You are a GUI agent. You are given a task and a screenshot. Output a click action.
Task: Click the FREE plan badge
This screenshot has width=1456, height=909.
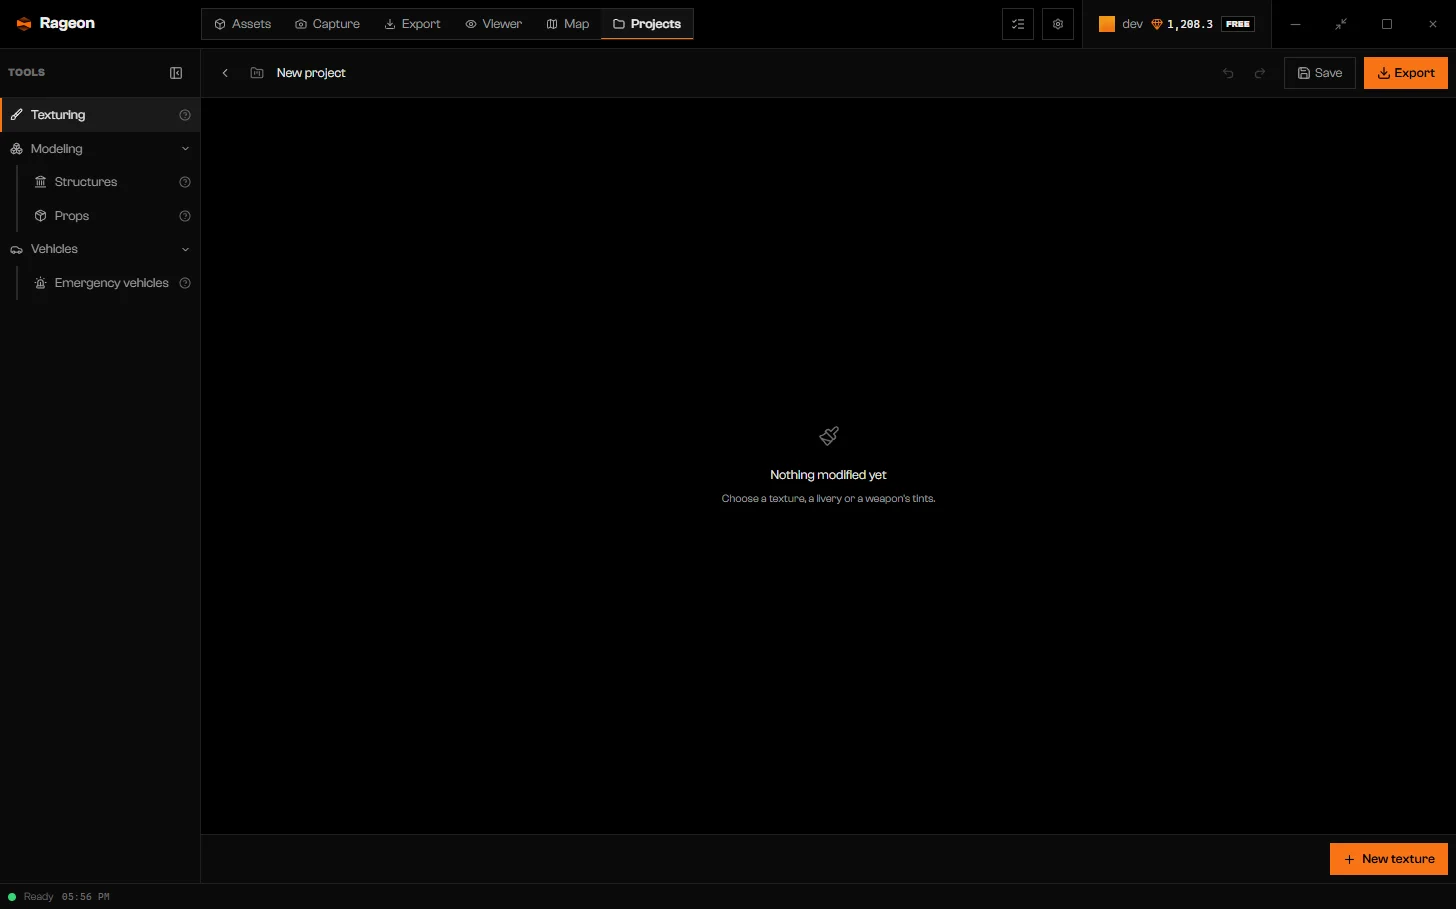(1238, 24)
